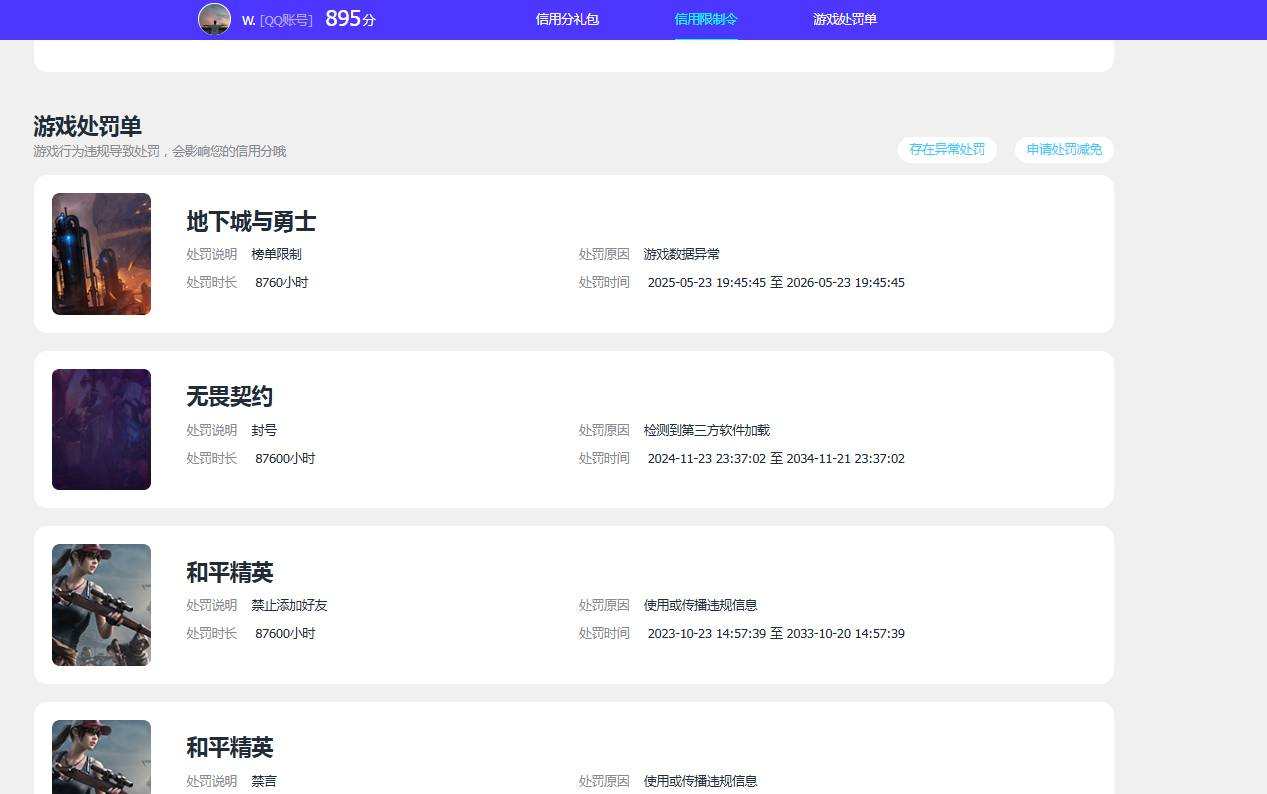Go to the 游戏处罚单 tab

[845, 19]
